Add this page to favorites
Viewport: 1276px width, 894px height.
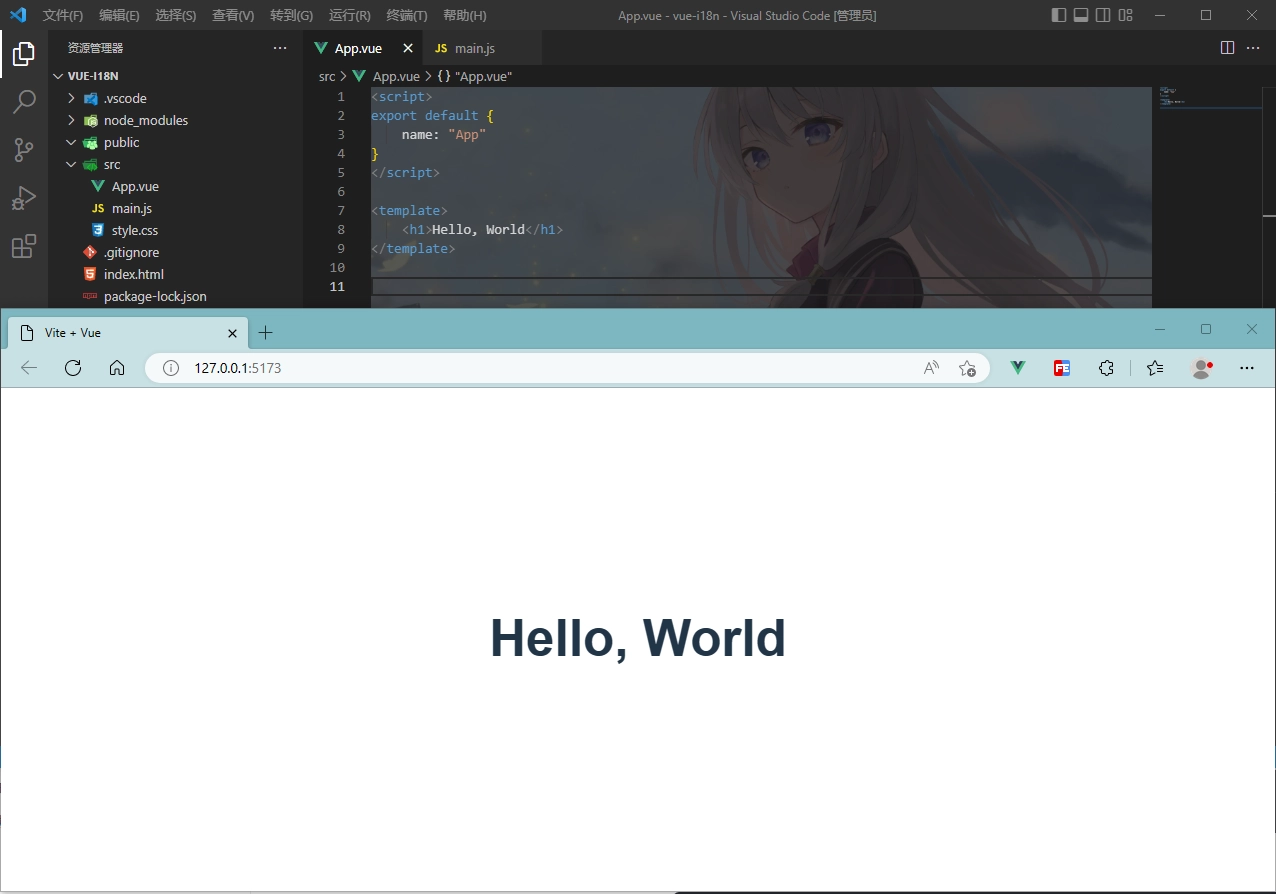pos(967,368)
